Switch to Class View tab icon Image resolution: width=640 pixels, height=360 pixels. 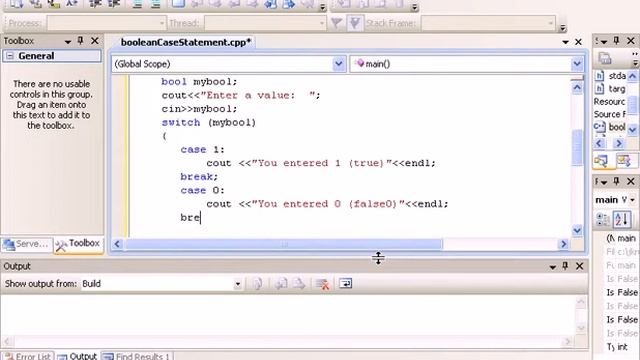(x=624, y=161)
